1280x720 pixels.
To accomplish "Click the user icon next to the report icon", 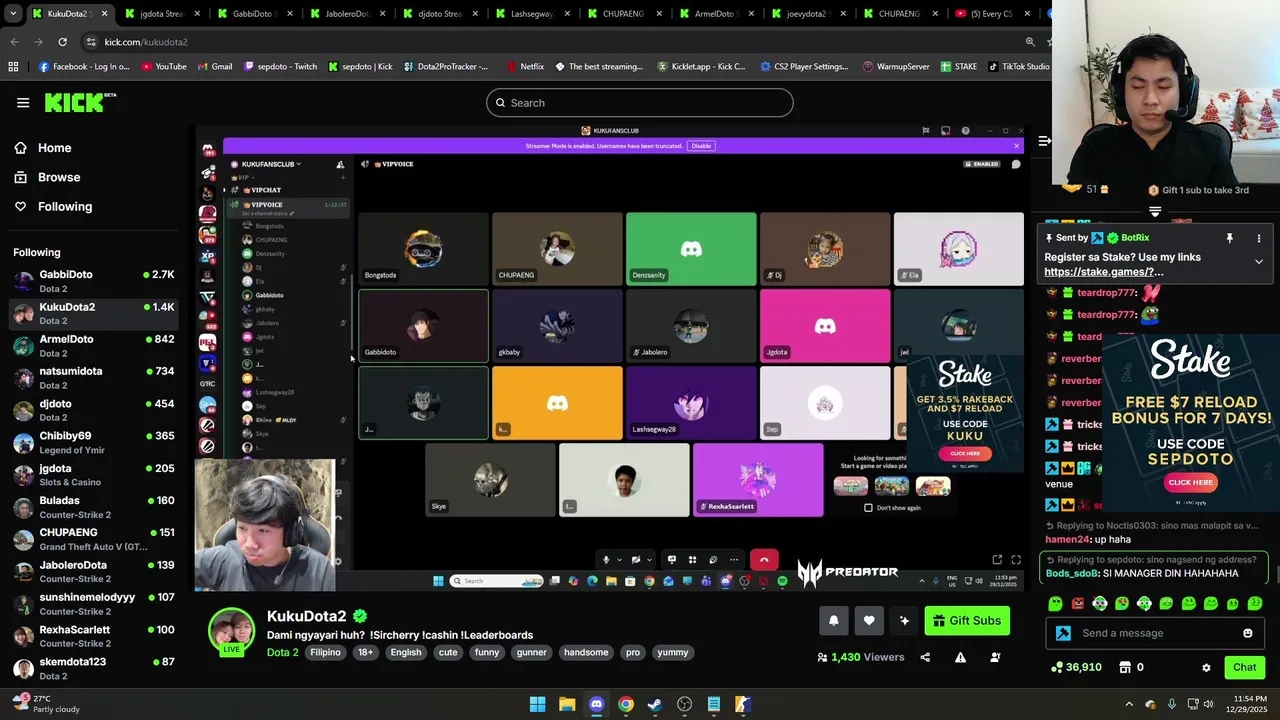I will point(995,657).
